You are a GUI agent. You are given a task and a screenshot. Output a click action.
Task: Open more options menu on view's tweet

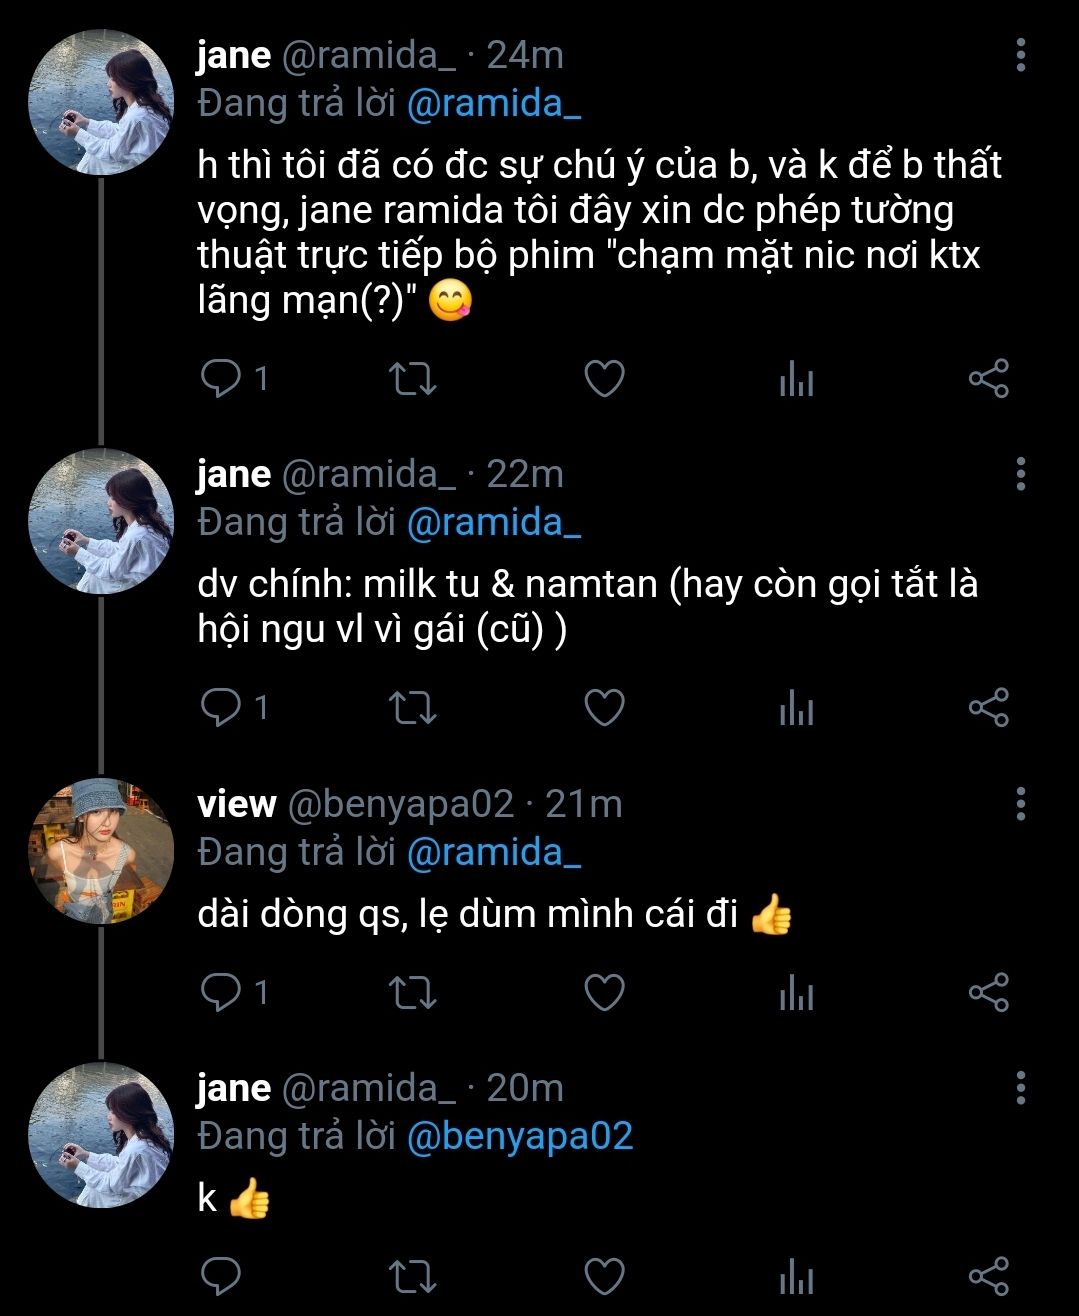[1020, 803]
